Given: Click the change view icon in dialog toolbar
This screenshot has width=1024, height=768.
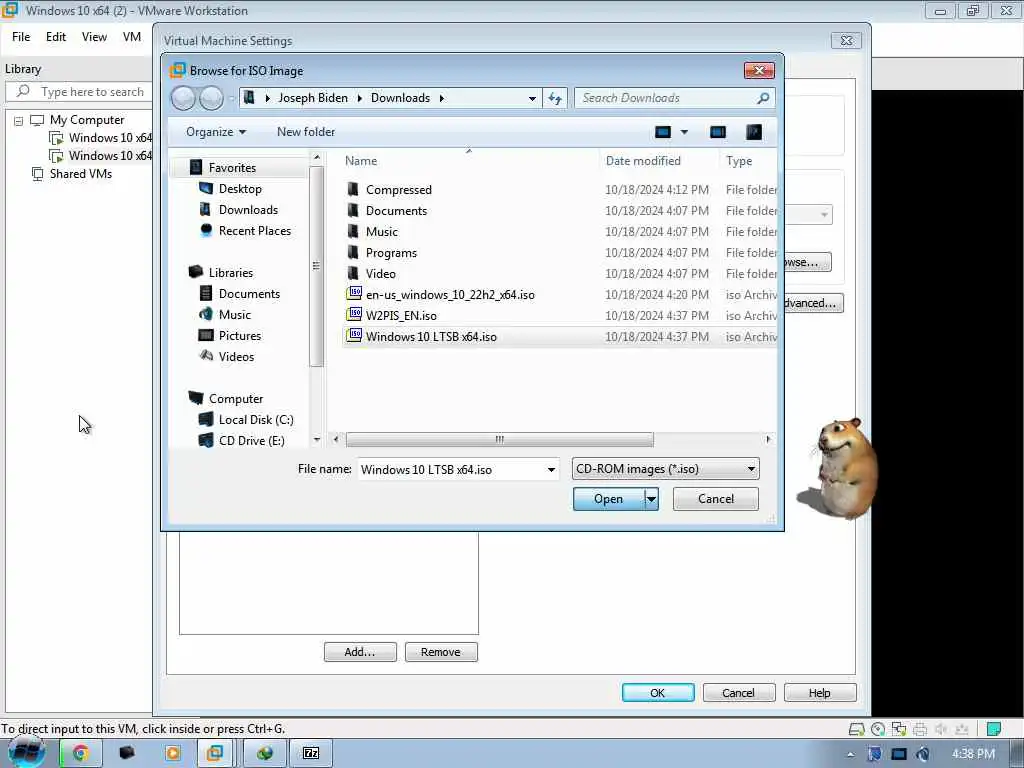Looking at the screenshot, I should (x=663, y=132).
